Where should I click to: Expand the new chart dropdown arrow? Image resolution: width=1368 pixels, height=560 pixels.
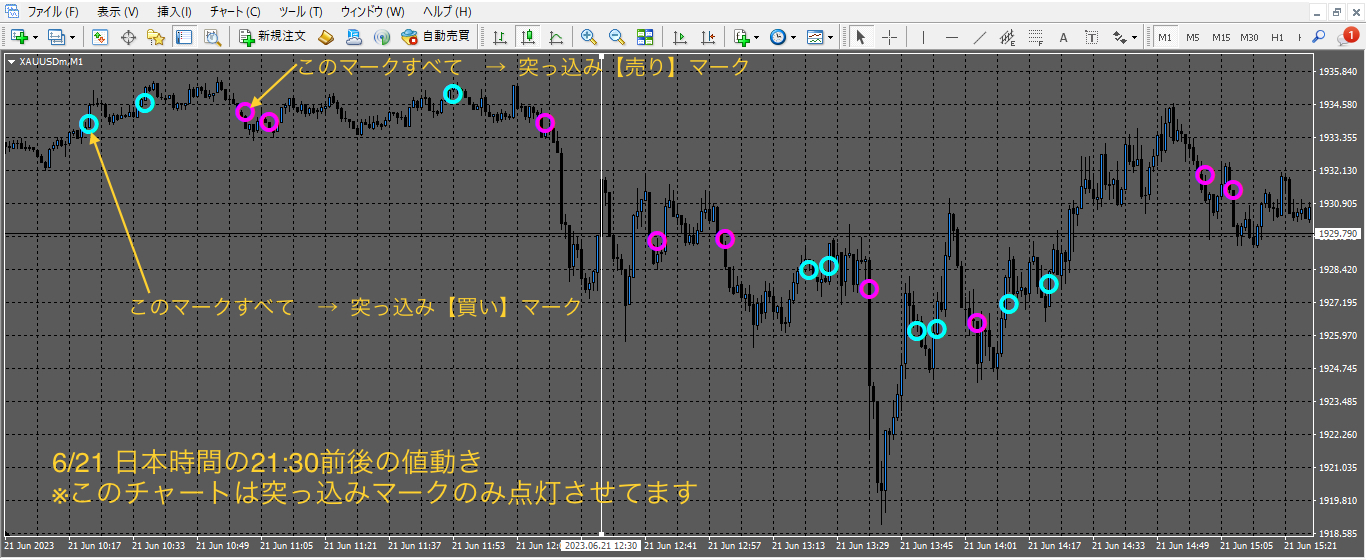coord(36,37)
